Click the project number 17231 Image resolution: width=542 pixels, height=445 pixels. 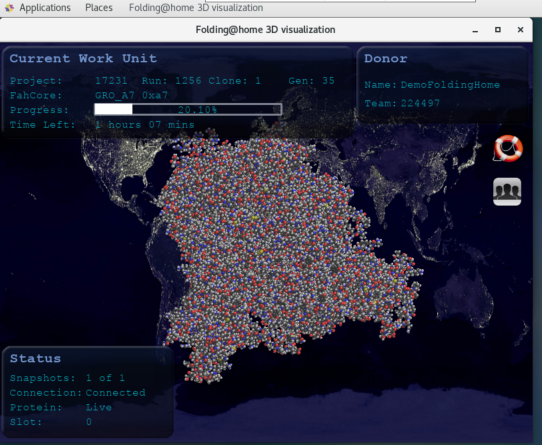[x=111, y=81]
